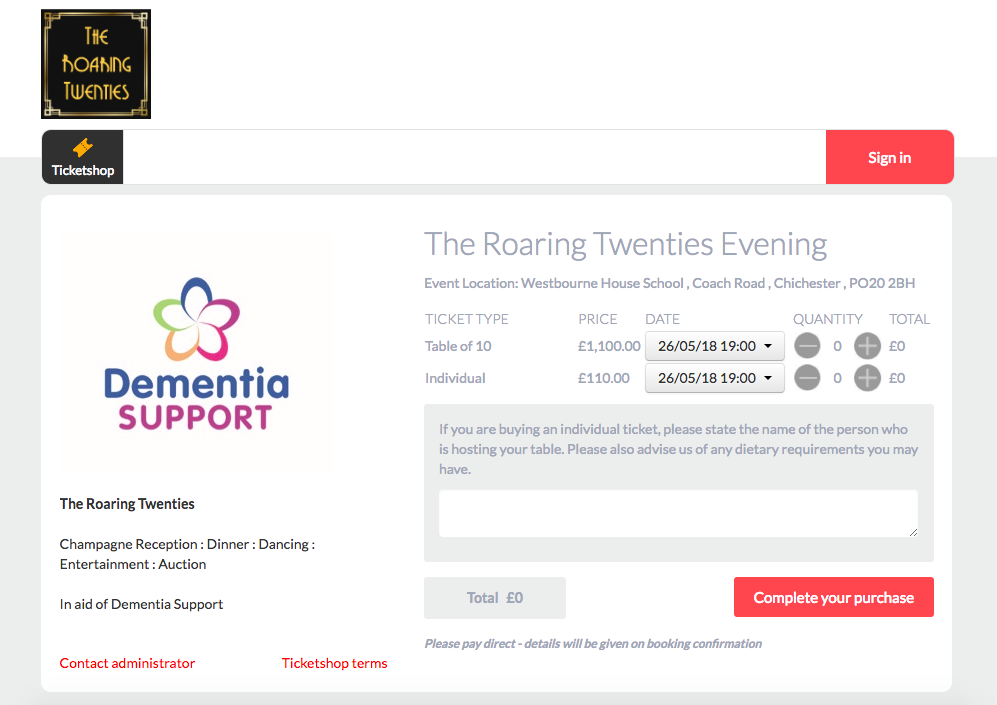Screen dimensions: 997x705
Task: Open the Ticketshop tab with ticket icon
Action: pos(83,157)
